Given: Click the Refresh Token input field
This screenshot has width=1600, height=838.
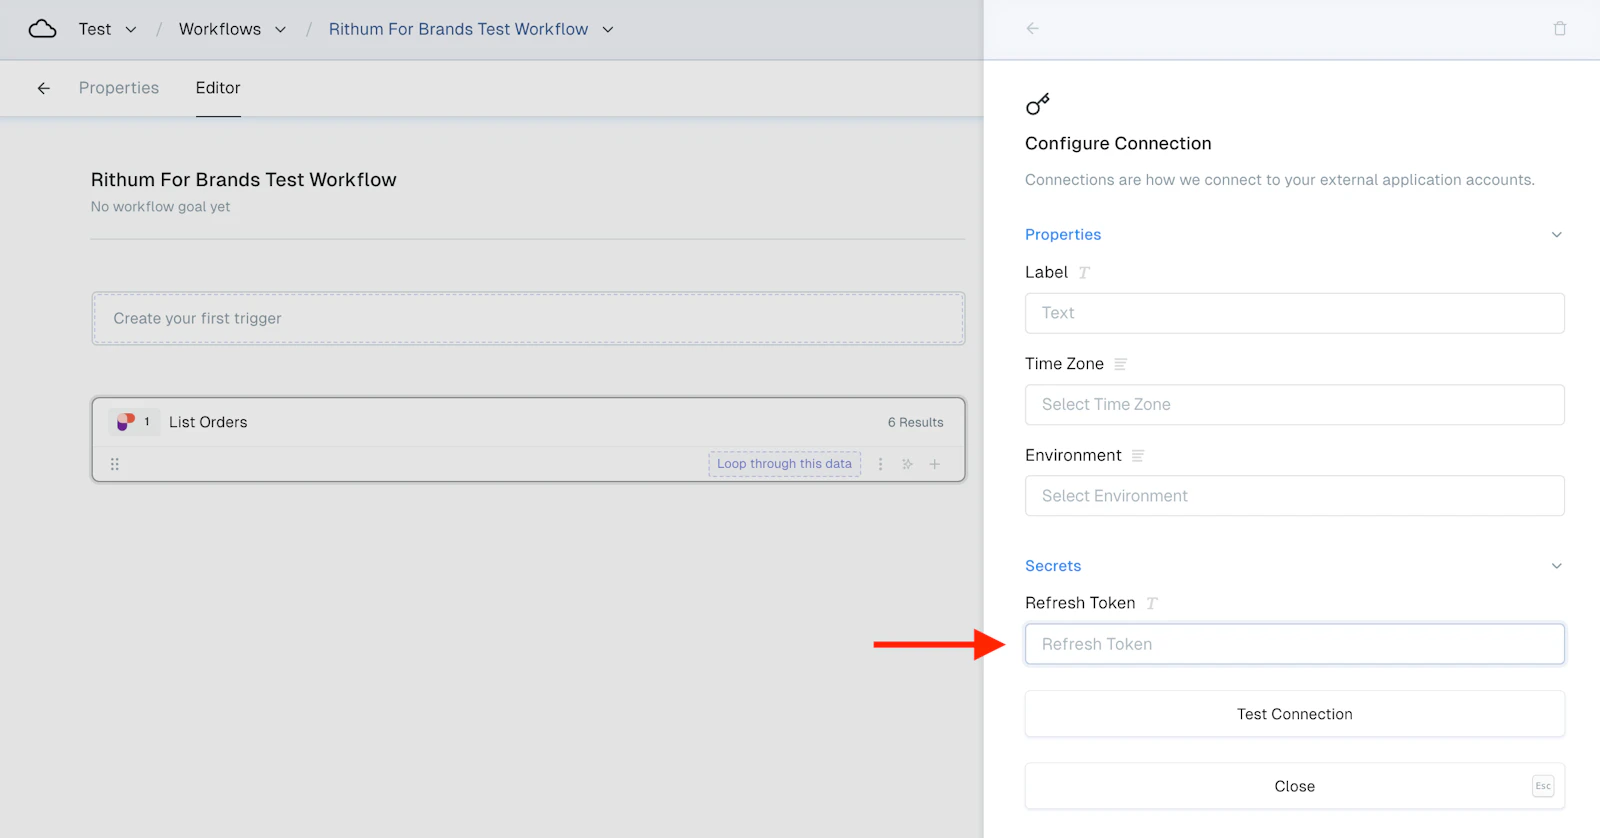Looking at the screenshot, I should coord(1295,644).
